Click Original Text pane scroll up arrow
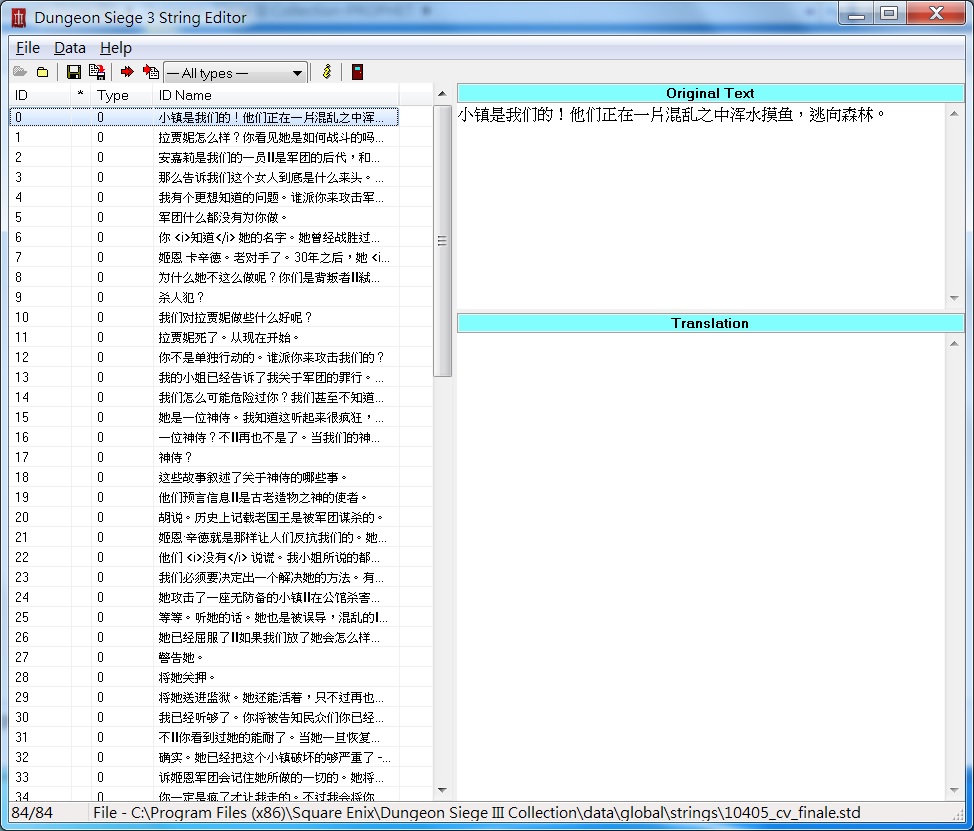The width and height of the screenshot is (974, 831). click(954, 113)
